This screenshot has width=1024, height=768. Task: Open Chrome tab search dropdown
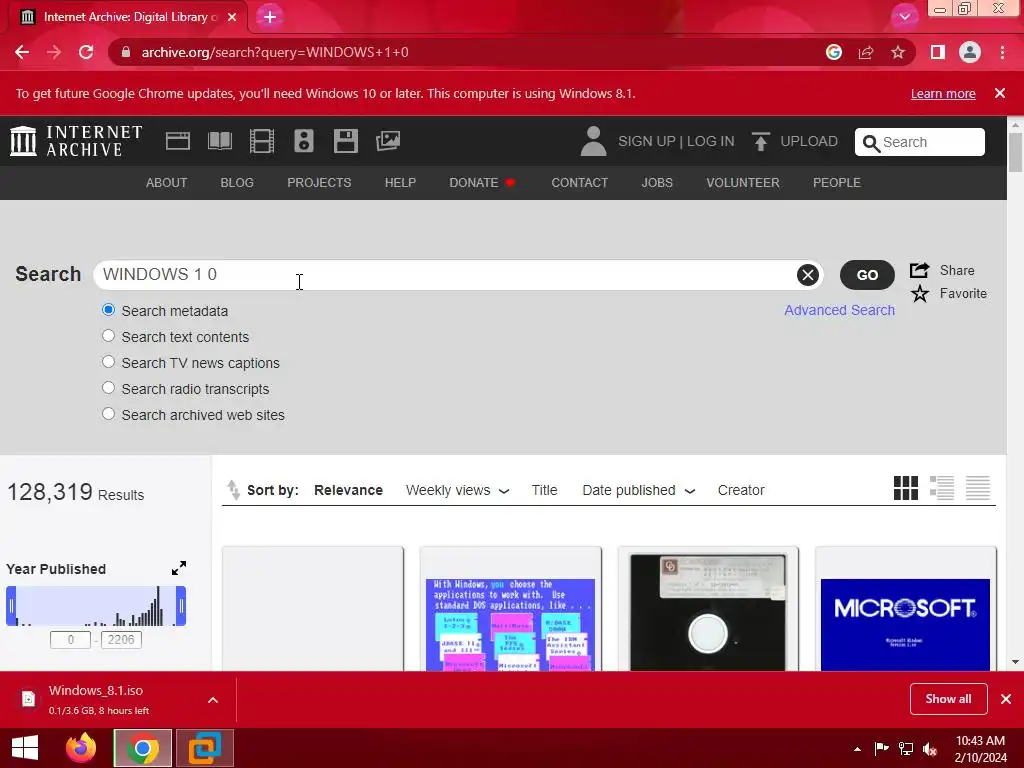pos(904,17)
